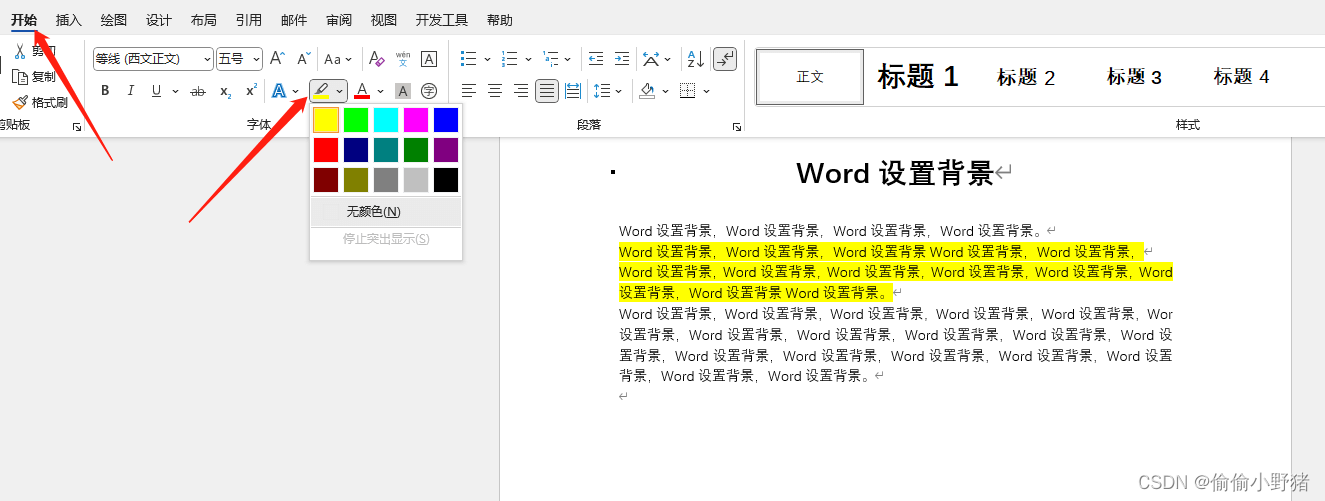Pick the yellow highlight color
This screenshot has width=1325, height=501.
326,120
